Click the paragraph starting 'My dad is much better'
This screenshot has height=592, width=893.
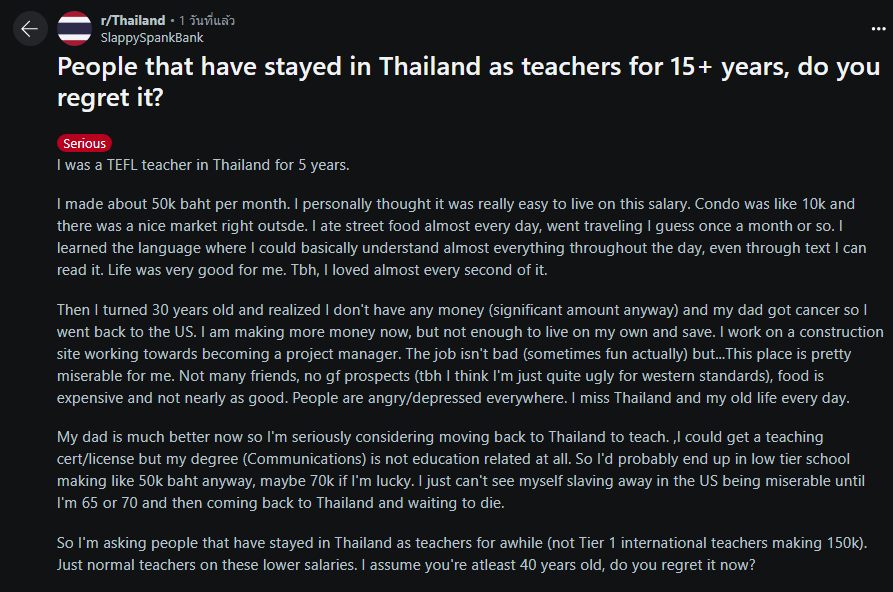pos(461,470)
